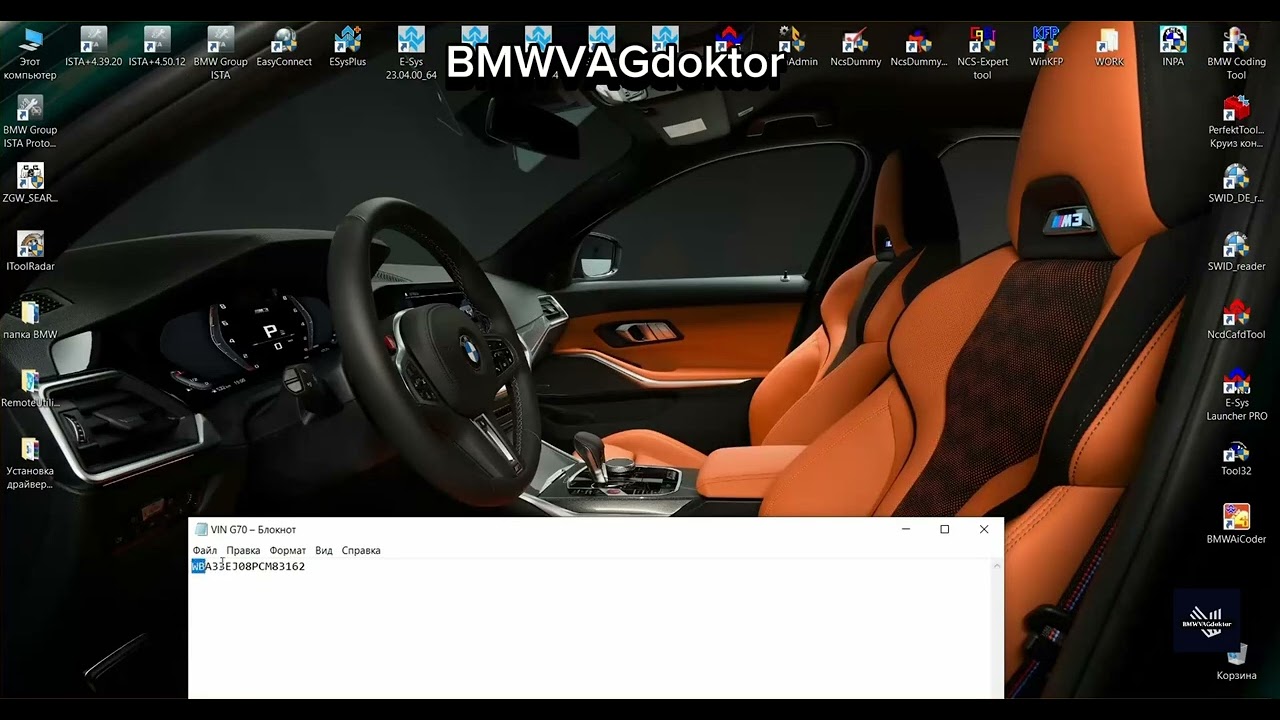1280x720 pixels.
Task: Open the Правка menu in Notepad
Action: (243, 550)
